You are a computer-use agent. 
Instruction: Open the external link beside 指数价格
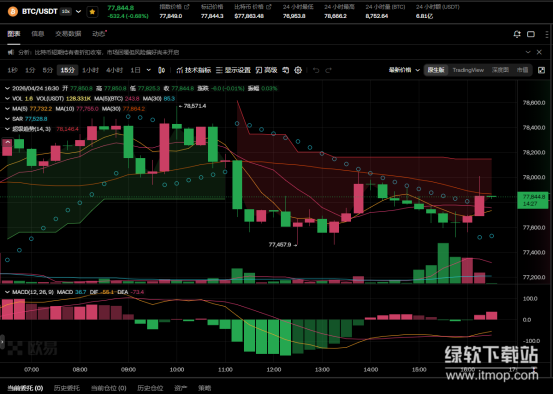click(187, 7)
